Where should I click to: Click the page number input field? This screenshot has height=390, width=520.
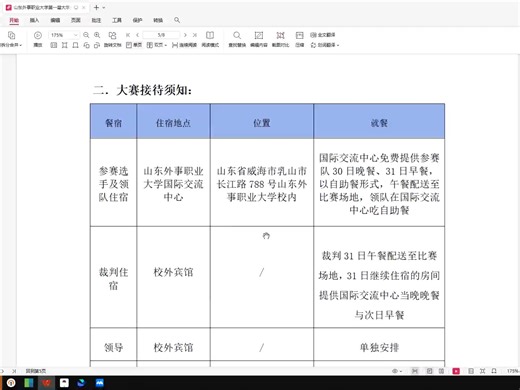coord(161,35)
